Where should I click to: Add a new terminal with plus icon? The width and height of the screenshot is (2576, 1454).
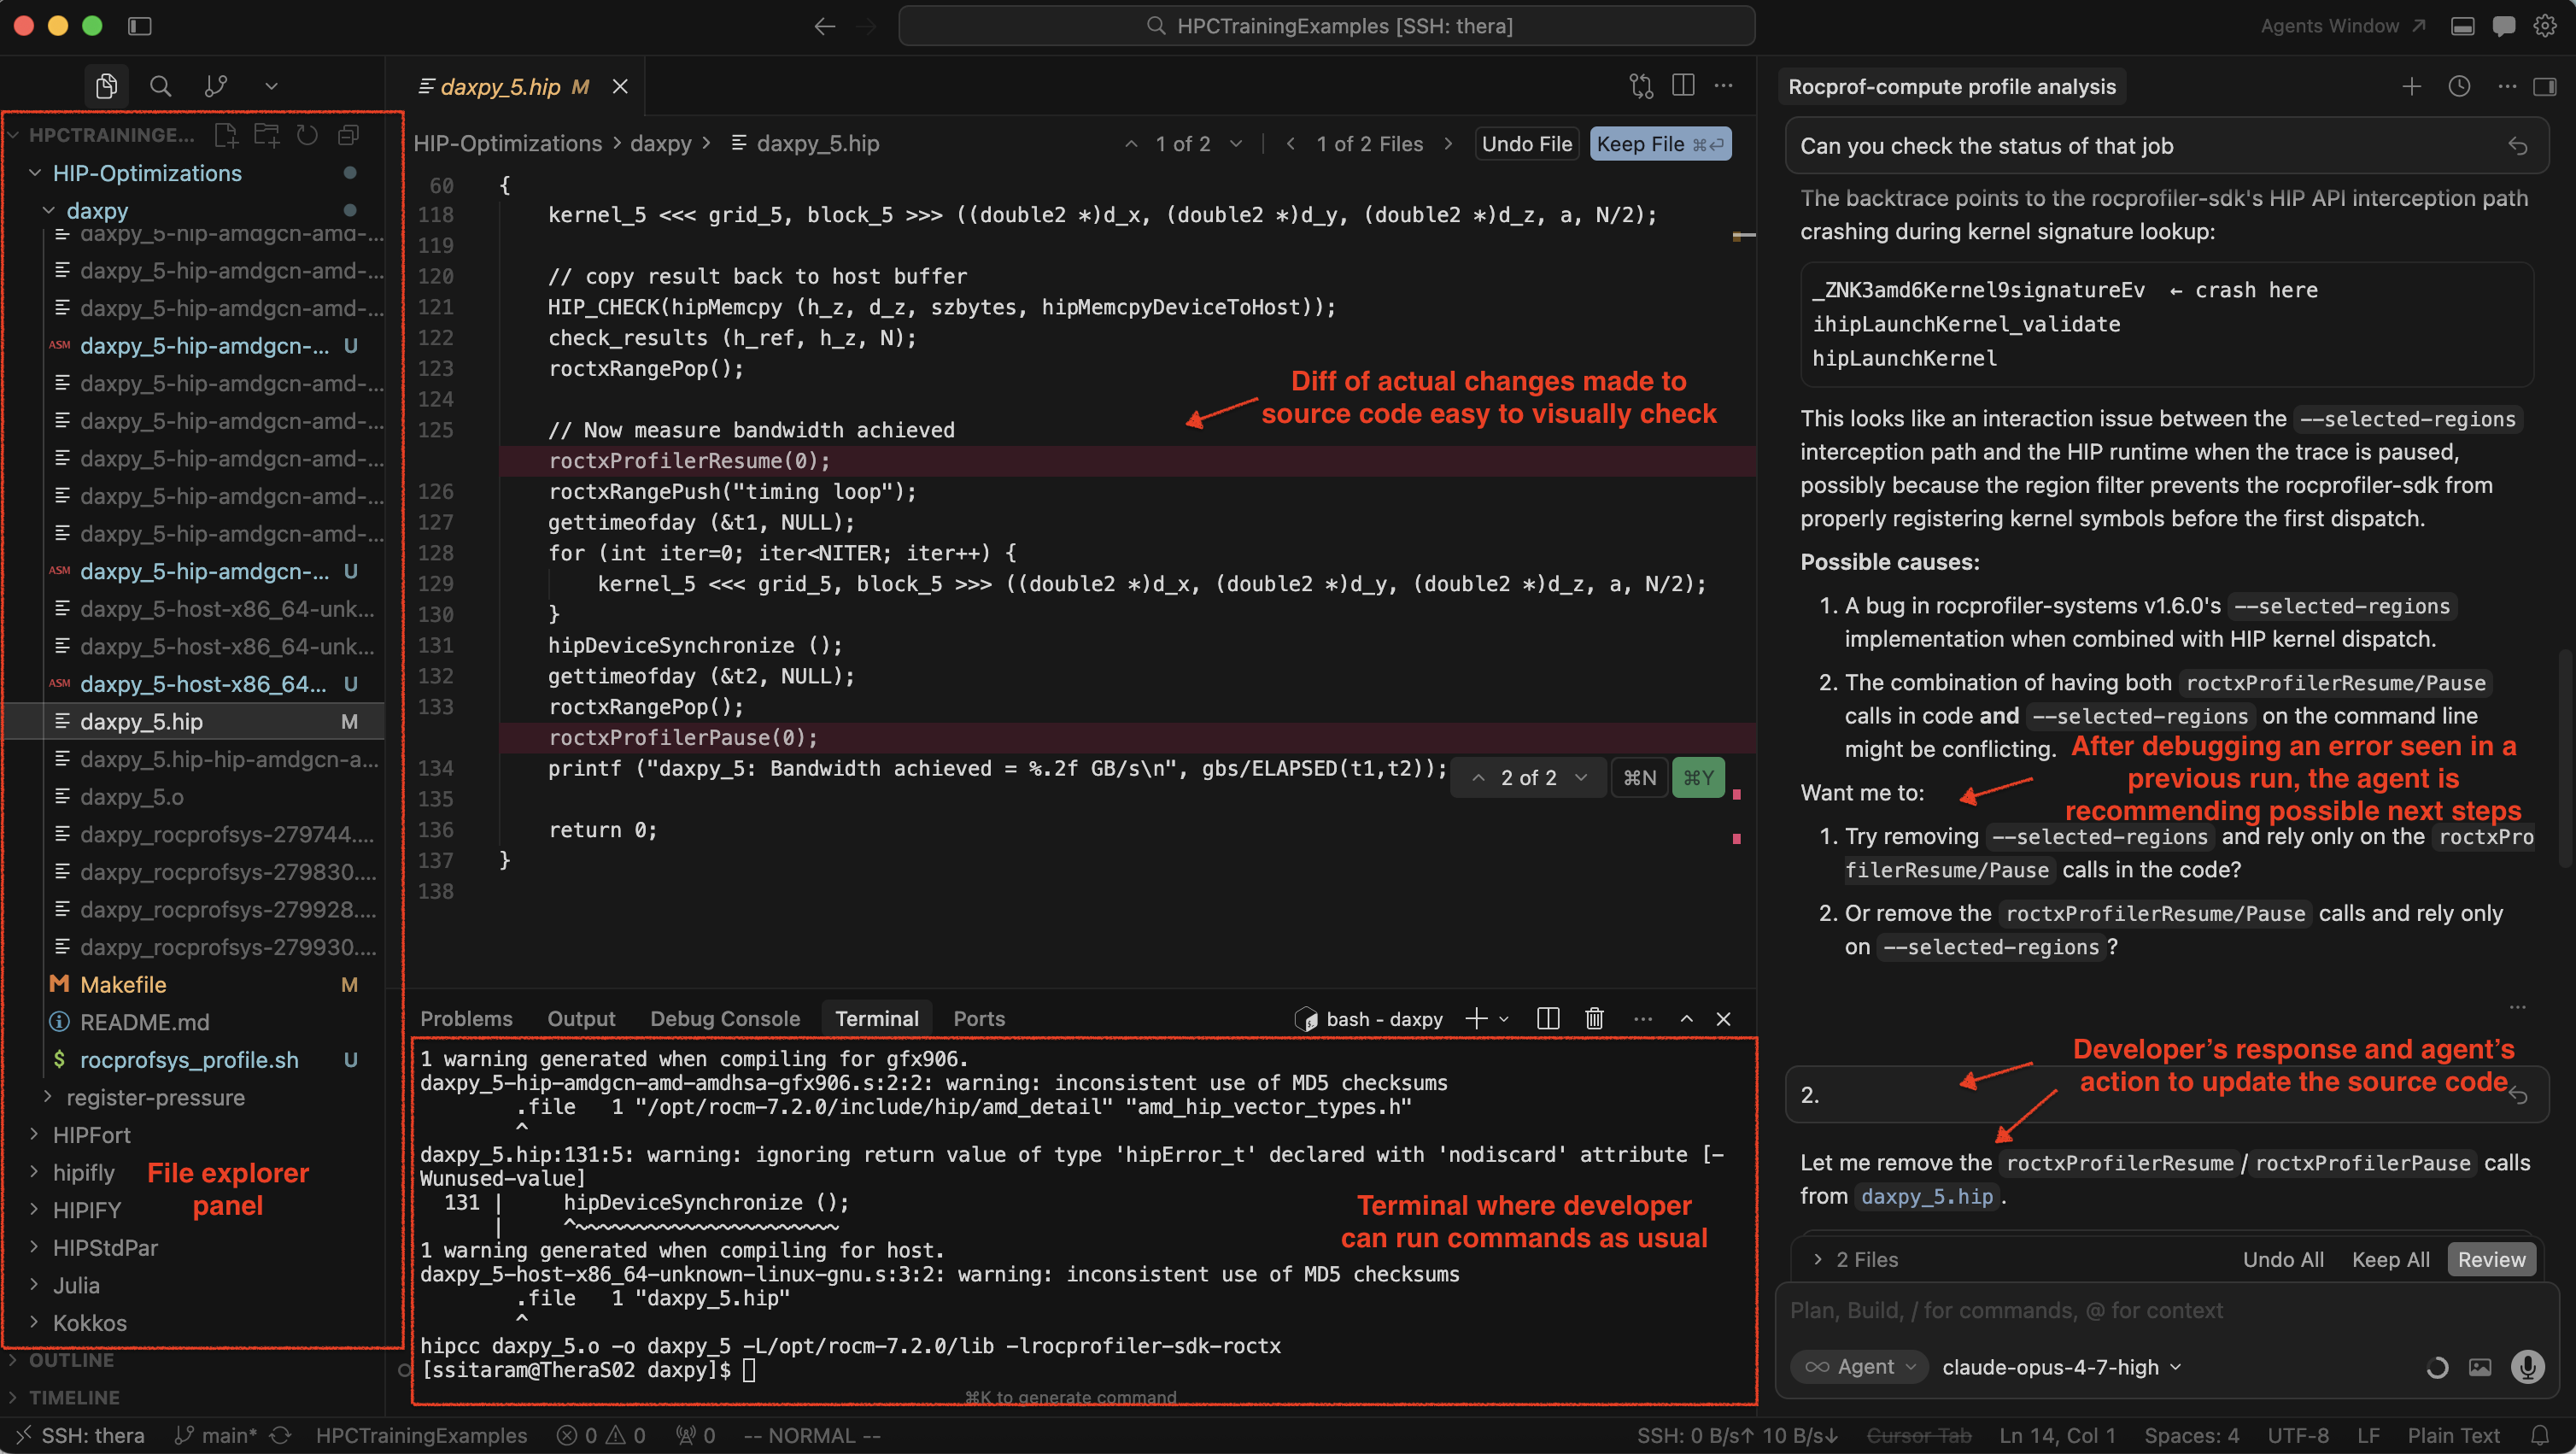(1476, 1018)
